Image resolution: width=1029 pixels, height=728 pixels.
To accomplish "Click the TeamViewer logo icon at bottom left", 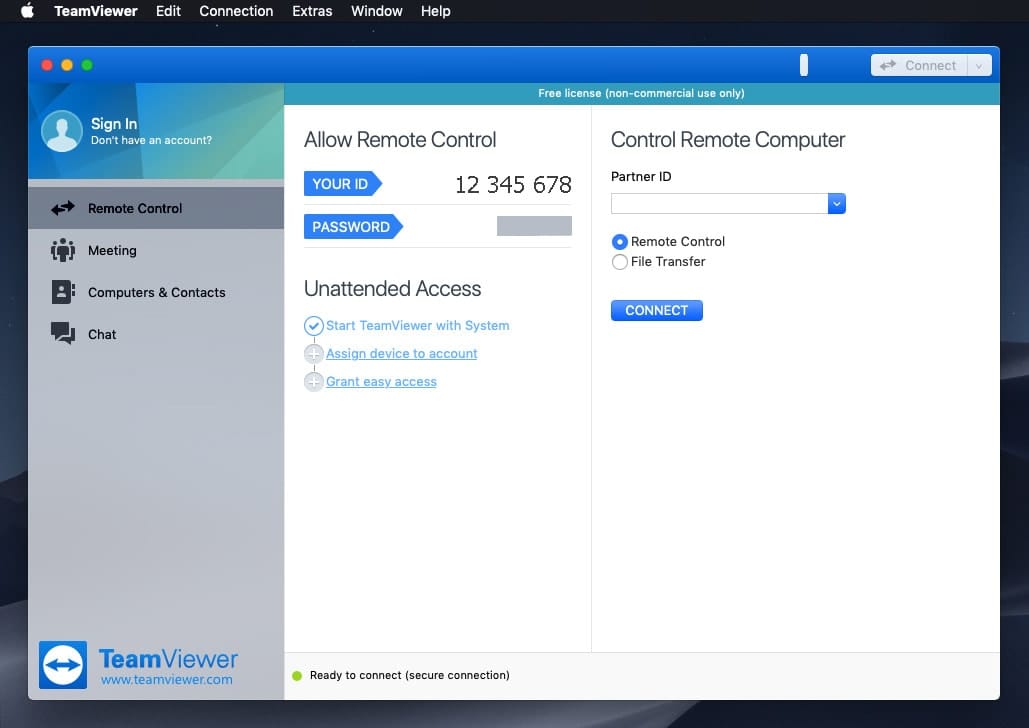I will [x=63, y=665].
